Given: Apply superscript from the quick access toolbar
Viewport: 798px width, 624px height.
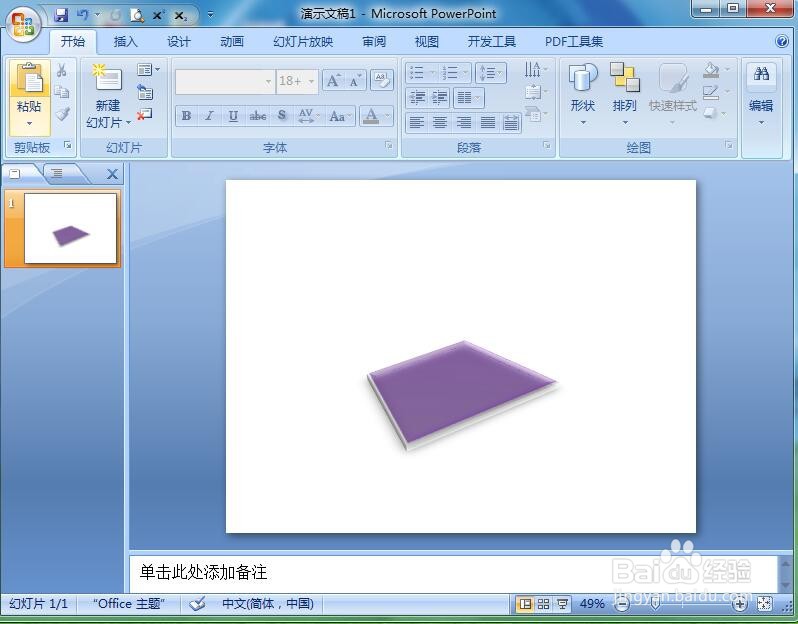Looking at the screenshot, I should (158, 15).
